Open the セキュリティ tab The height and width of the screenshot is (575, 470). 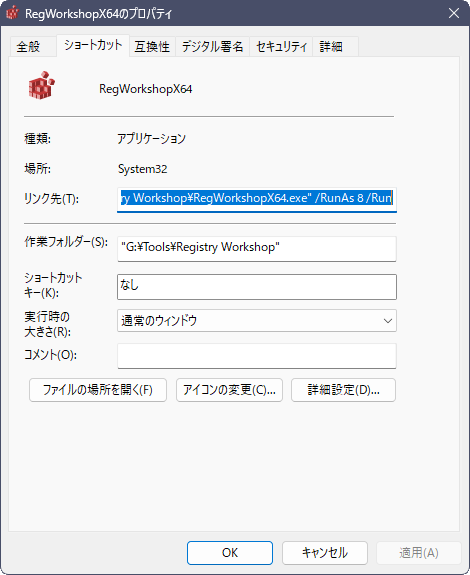281,47
